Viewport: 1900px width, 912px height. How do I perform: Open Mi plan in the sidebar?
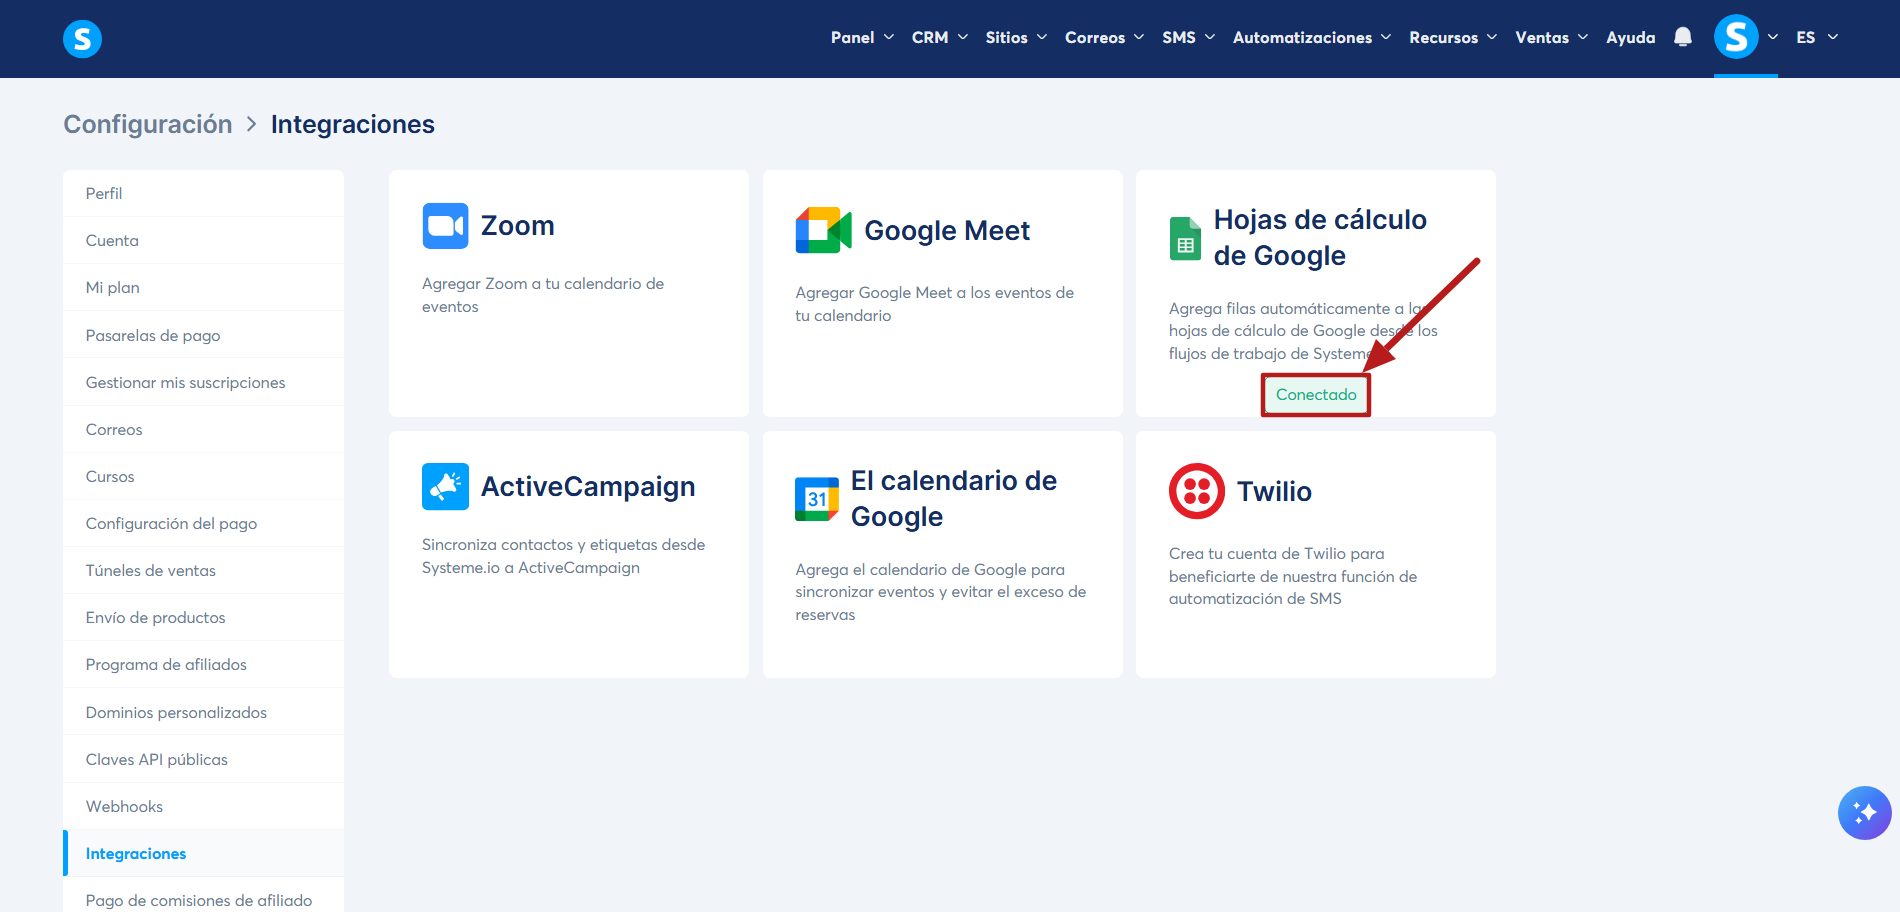point(203,287)
